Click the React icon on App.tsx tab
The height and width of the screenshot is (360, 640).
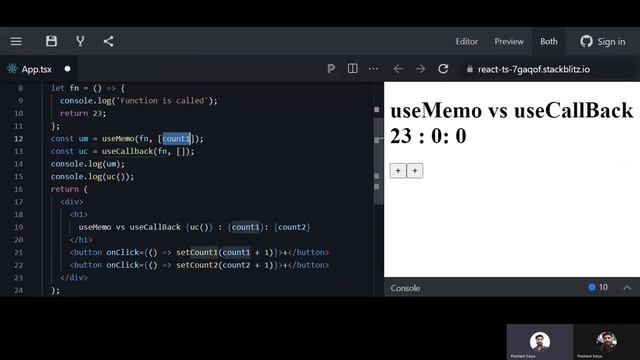coord(12,69)
